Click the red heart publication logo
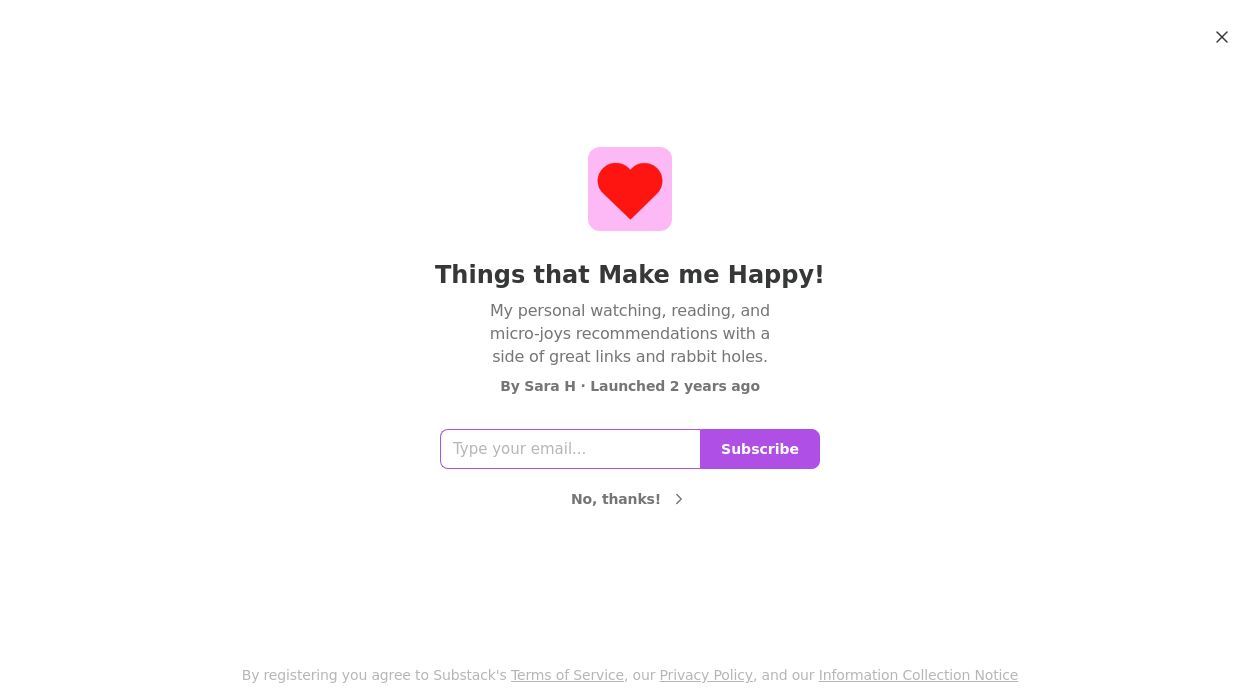This screenshot has height=700, width=1260. tap(630, 189)
